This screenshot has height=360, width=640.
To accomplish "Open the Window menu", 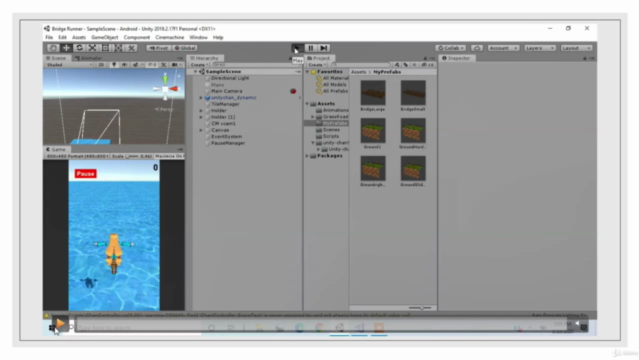I will point(198,38).
